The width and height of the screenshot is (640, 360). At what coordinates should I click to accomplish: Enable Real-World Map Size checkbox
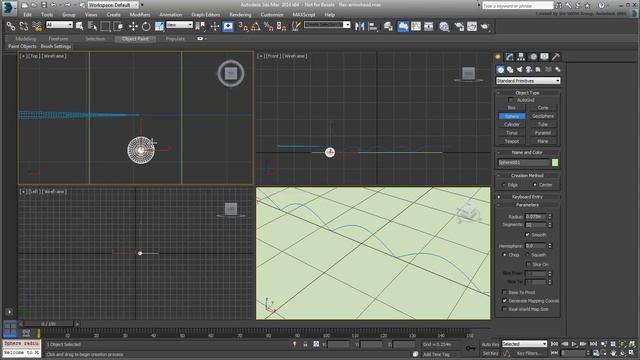pos(504,309)
